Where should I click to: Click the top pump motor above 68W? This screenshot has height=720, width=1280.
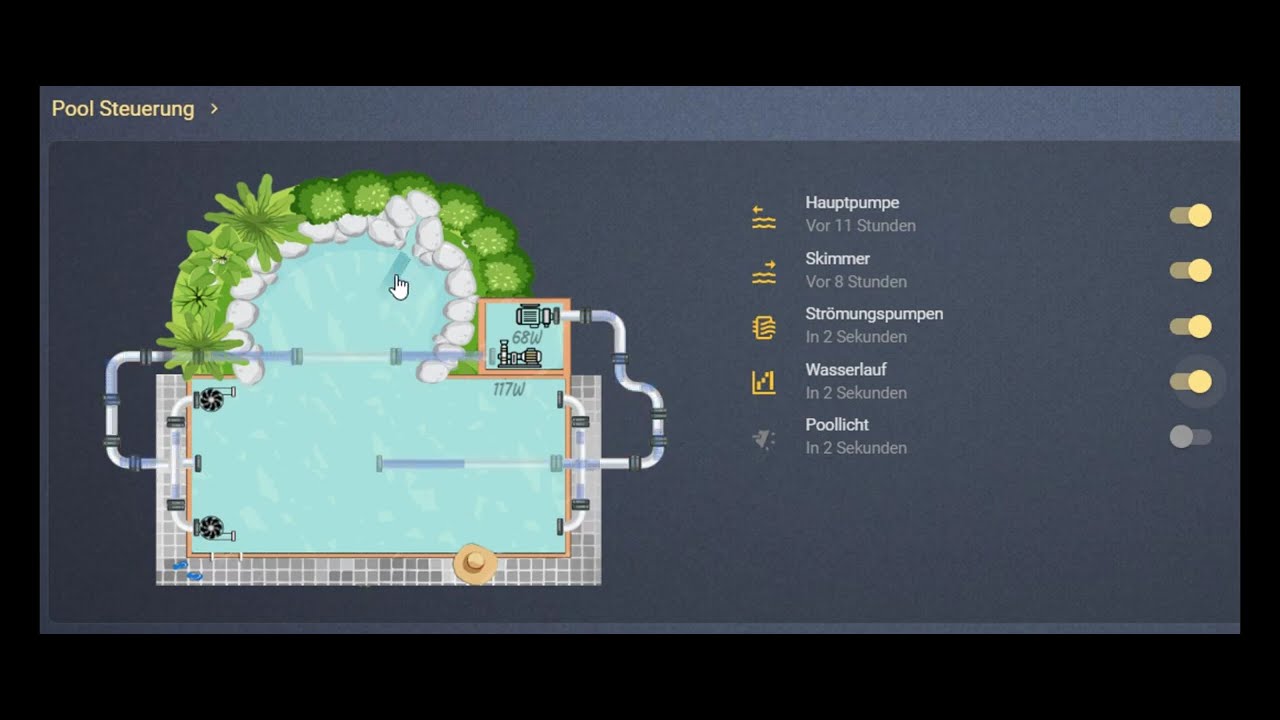[535, 316]
